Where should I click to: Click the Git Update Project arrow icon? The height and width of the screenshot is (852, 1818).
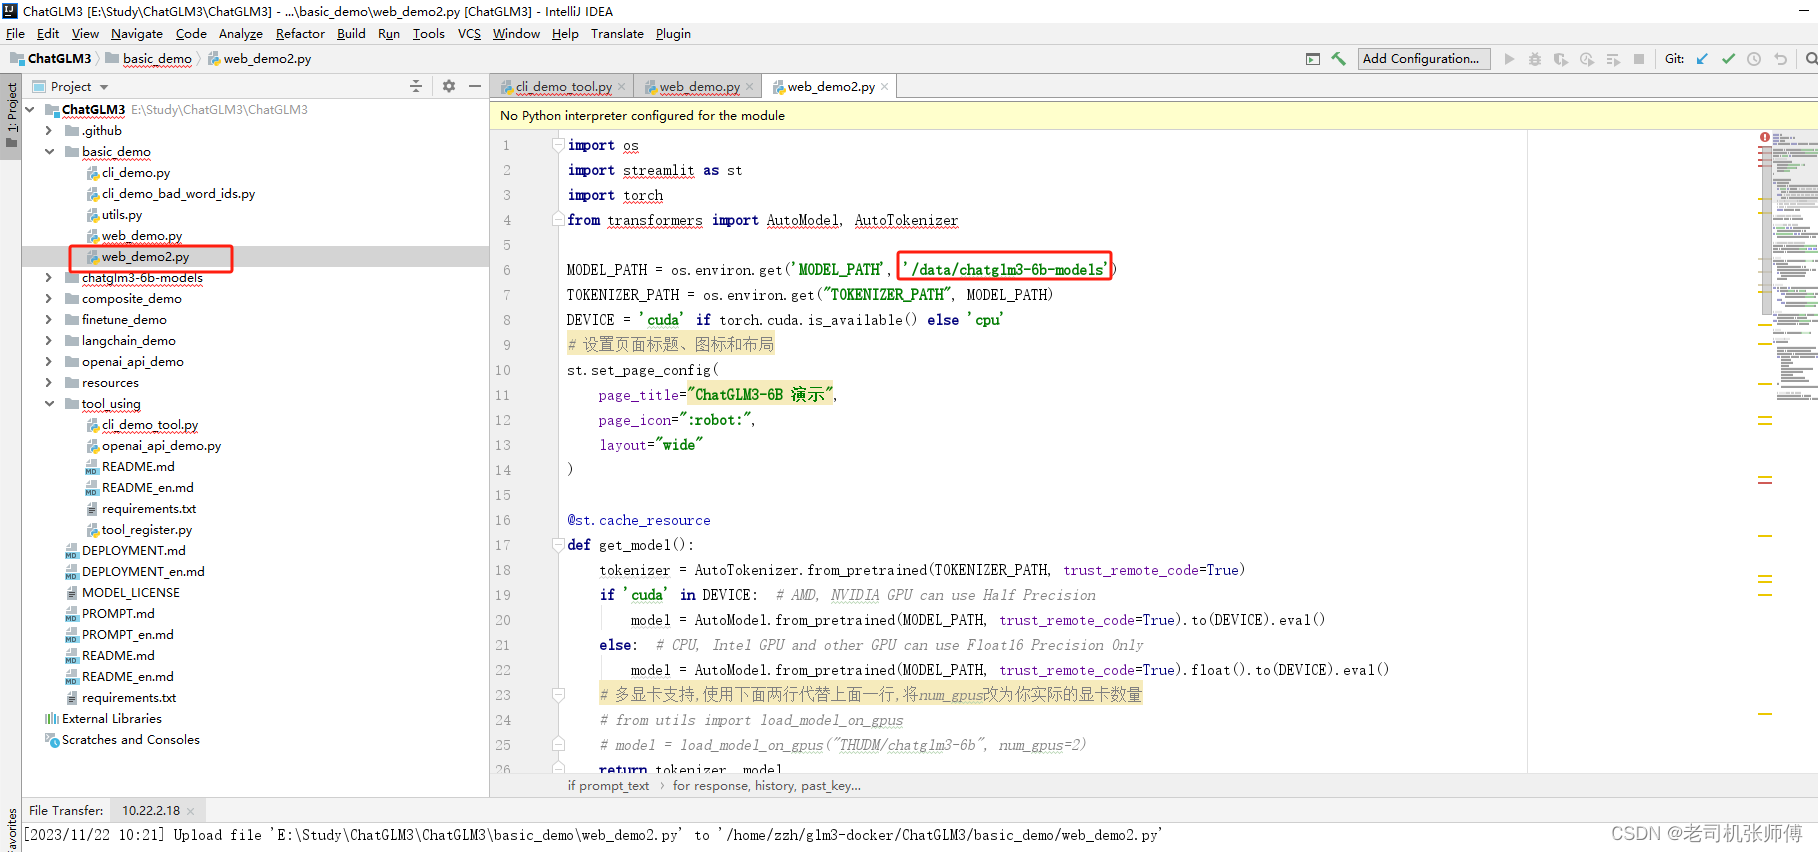coord(1702,59)
